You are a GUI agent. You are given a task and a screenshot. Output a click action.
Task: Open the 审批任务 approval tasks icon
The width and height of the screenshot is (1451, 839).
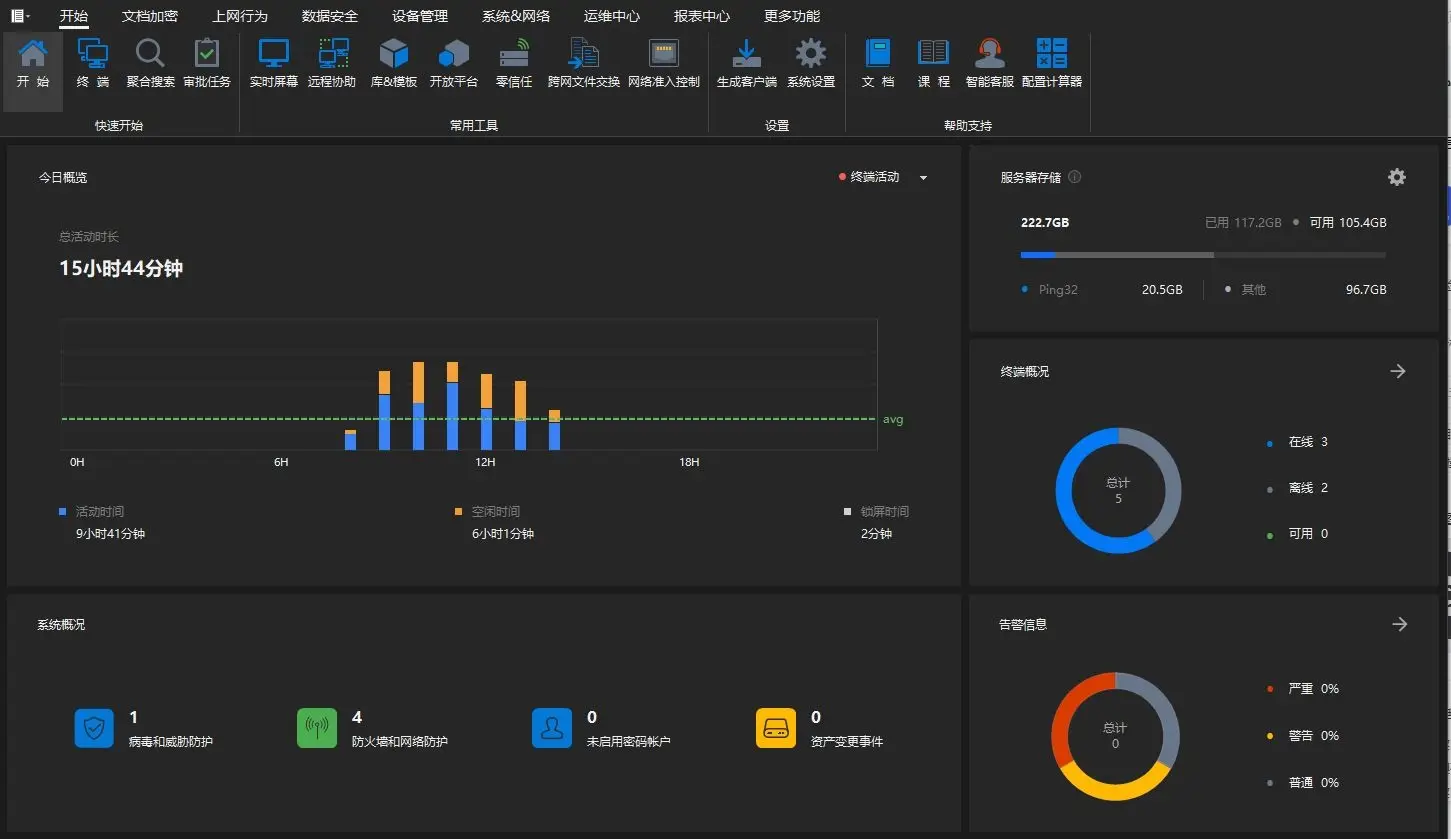207,63
